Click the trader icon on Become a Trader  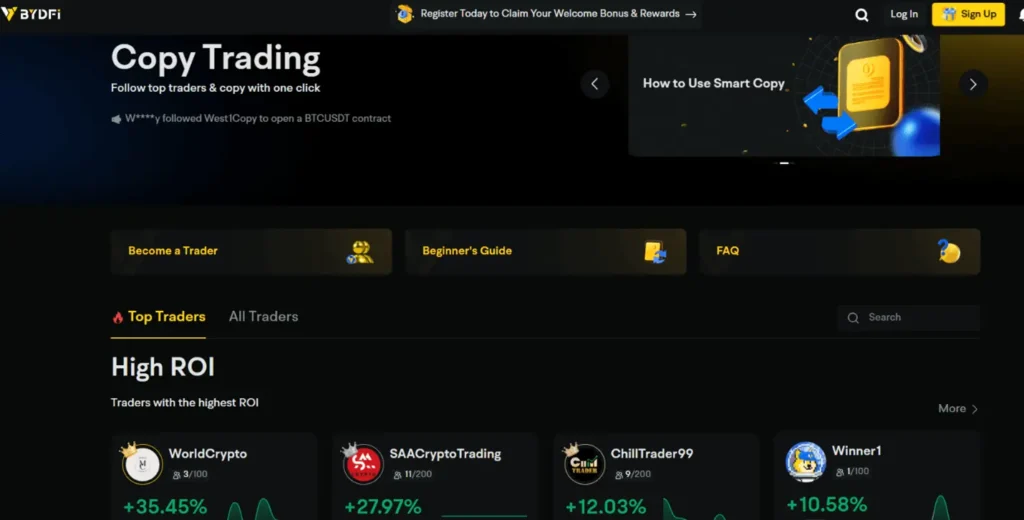click(360, 252)
